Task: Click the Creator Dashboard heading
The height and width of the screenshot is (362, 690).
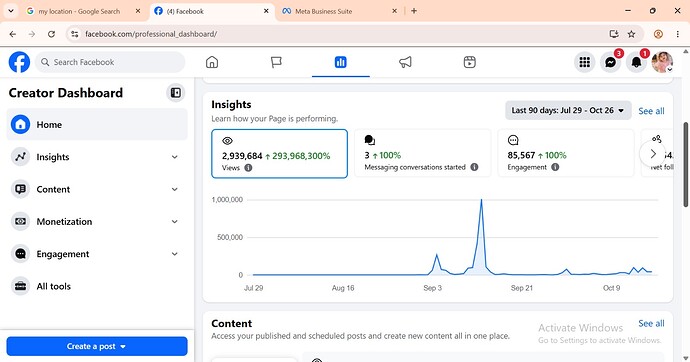Action: pos(66,93)
